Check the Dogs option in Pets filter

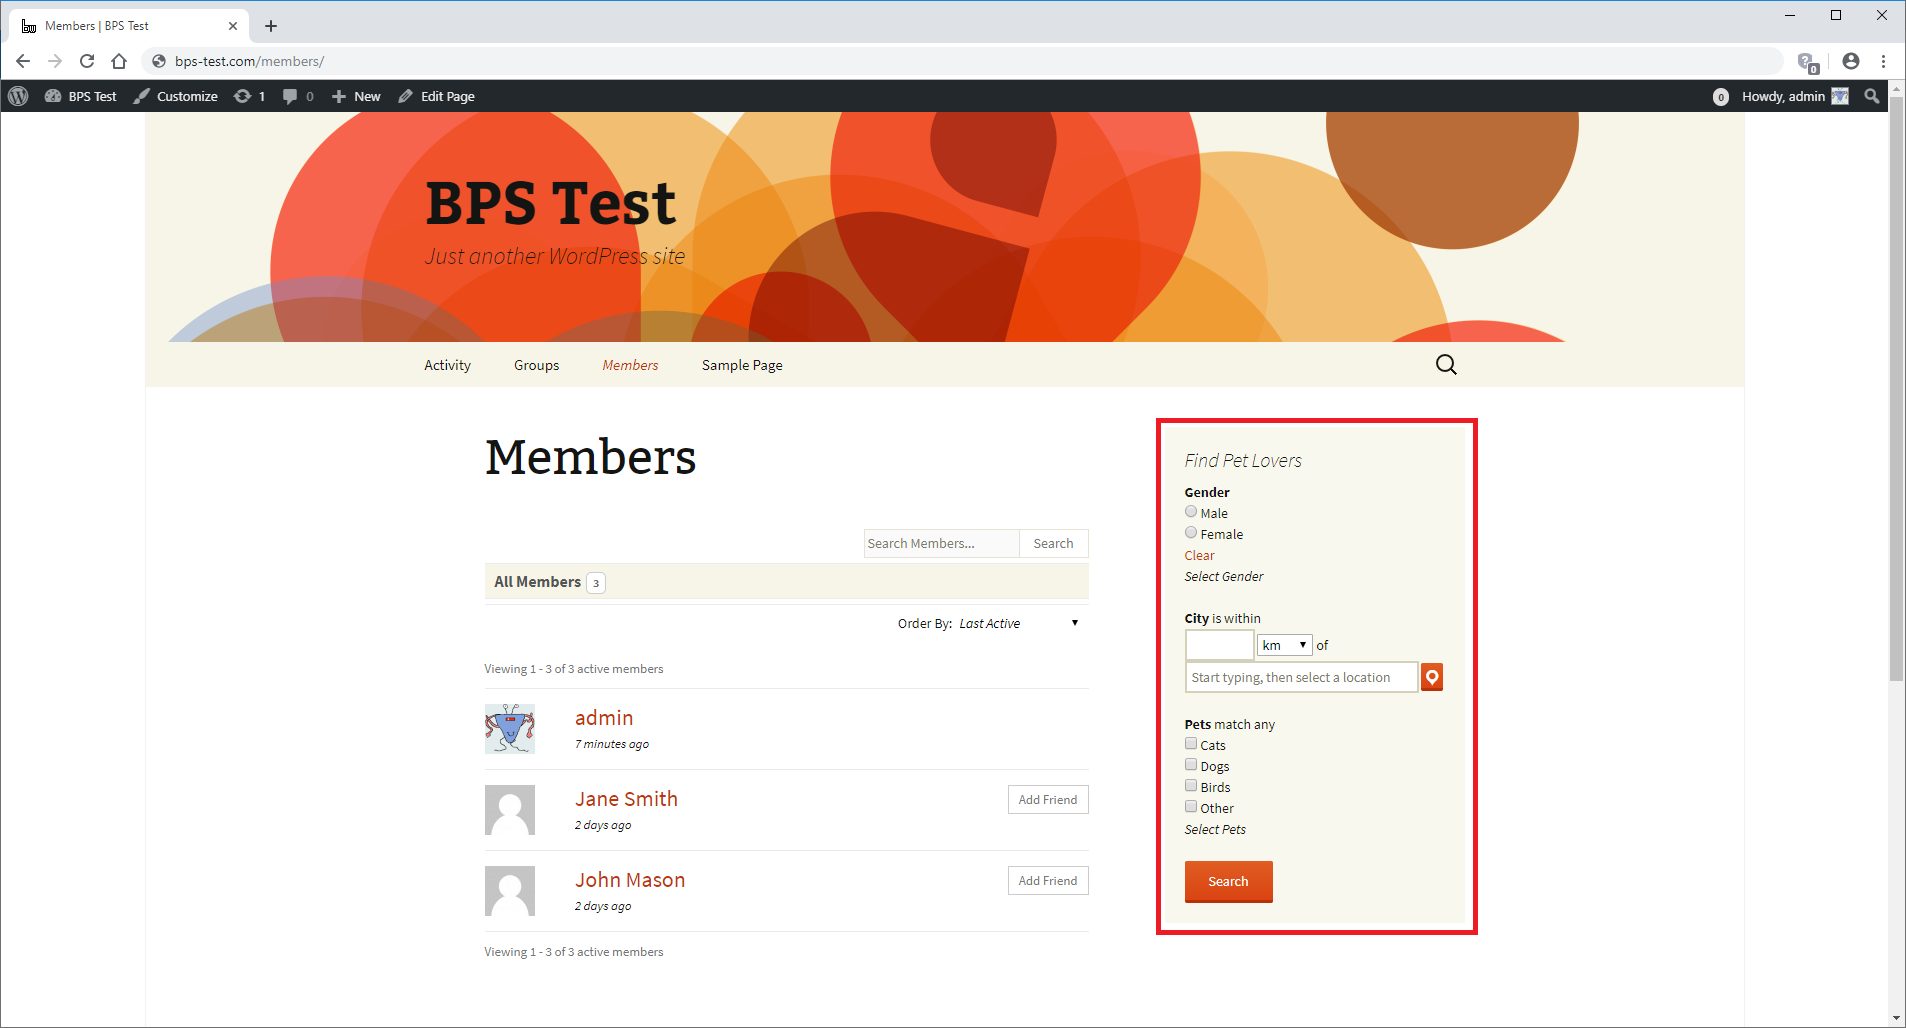pos(1190,764)
